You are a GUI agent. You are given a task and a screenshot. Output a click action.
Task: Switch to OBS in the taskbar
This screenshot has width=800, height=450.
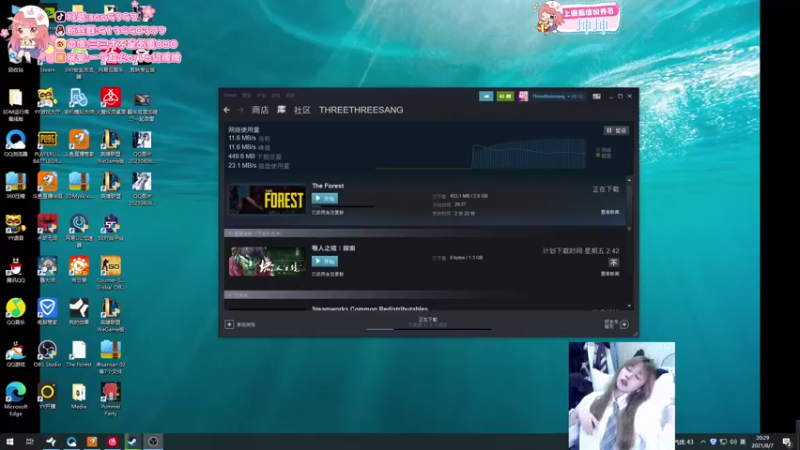pyautogui.click(x=153, y=441)
